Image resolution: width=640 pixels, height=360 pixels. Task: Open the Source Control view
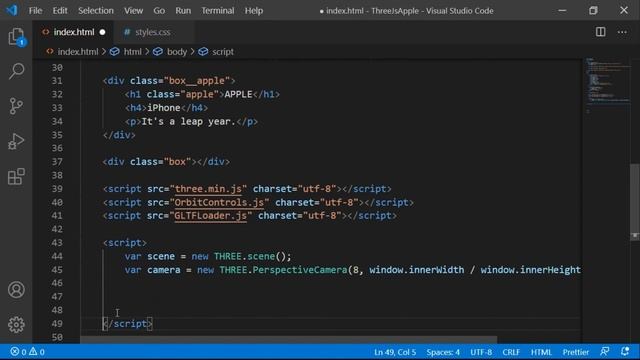[x=16, y=106]
